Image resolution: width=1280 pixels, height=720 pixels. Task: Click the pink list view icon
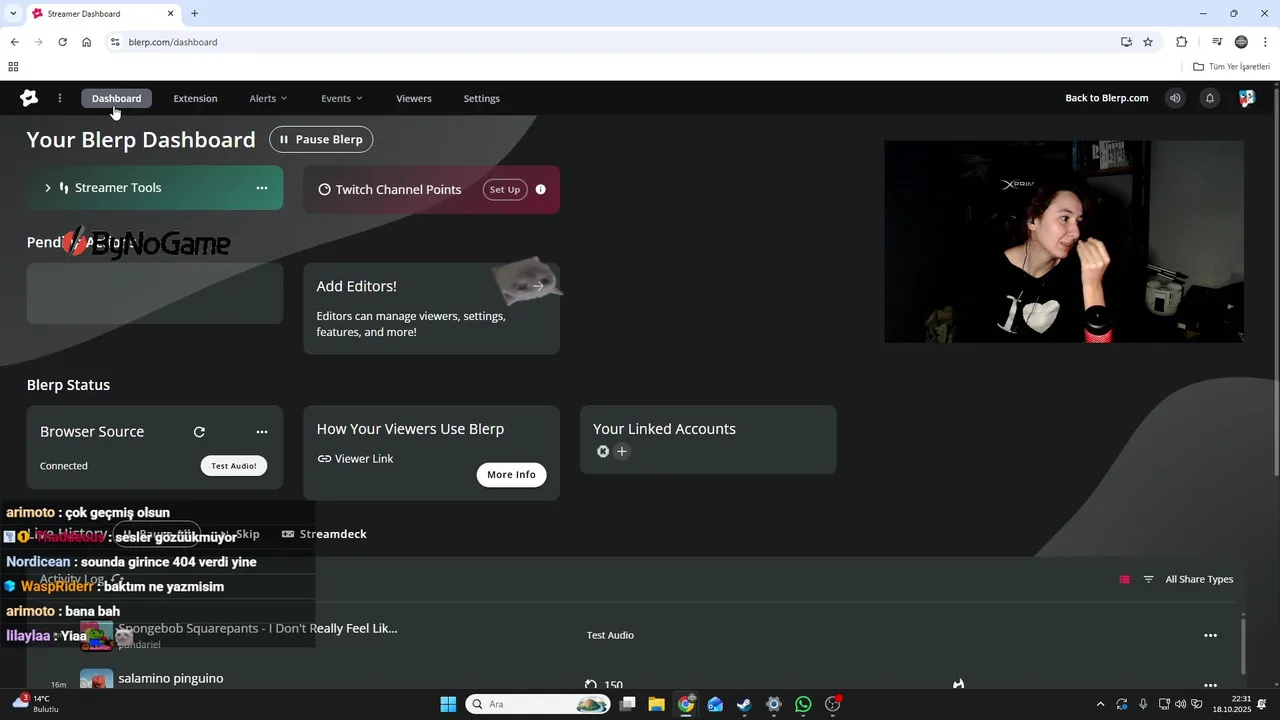tap(1124, 579)
